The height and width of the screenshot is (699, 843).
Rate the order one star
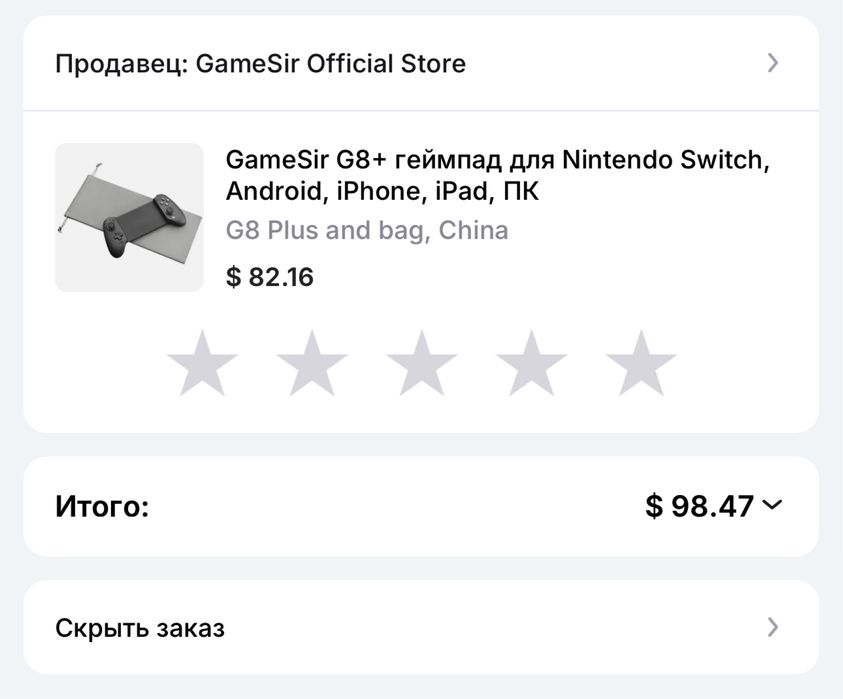point(202,362)
